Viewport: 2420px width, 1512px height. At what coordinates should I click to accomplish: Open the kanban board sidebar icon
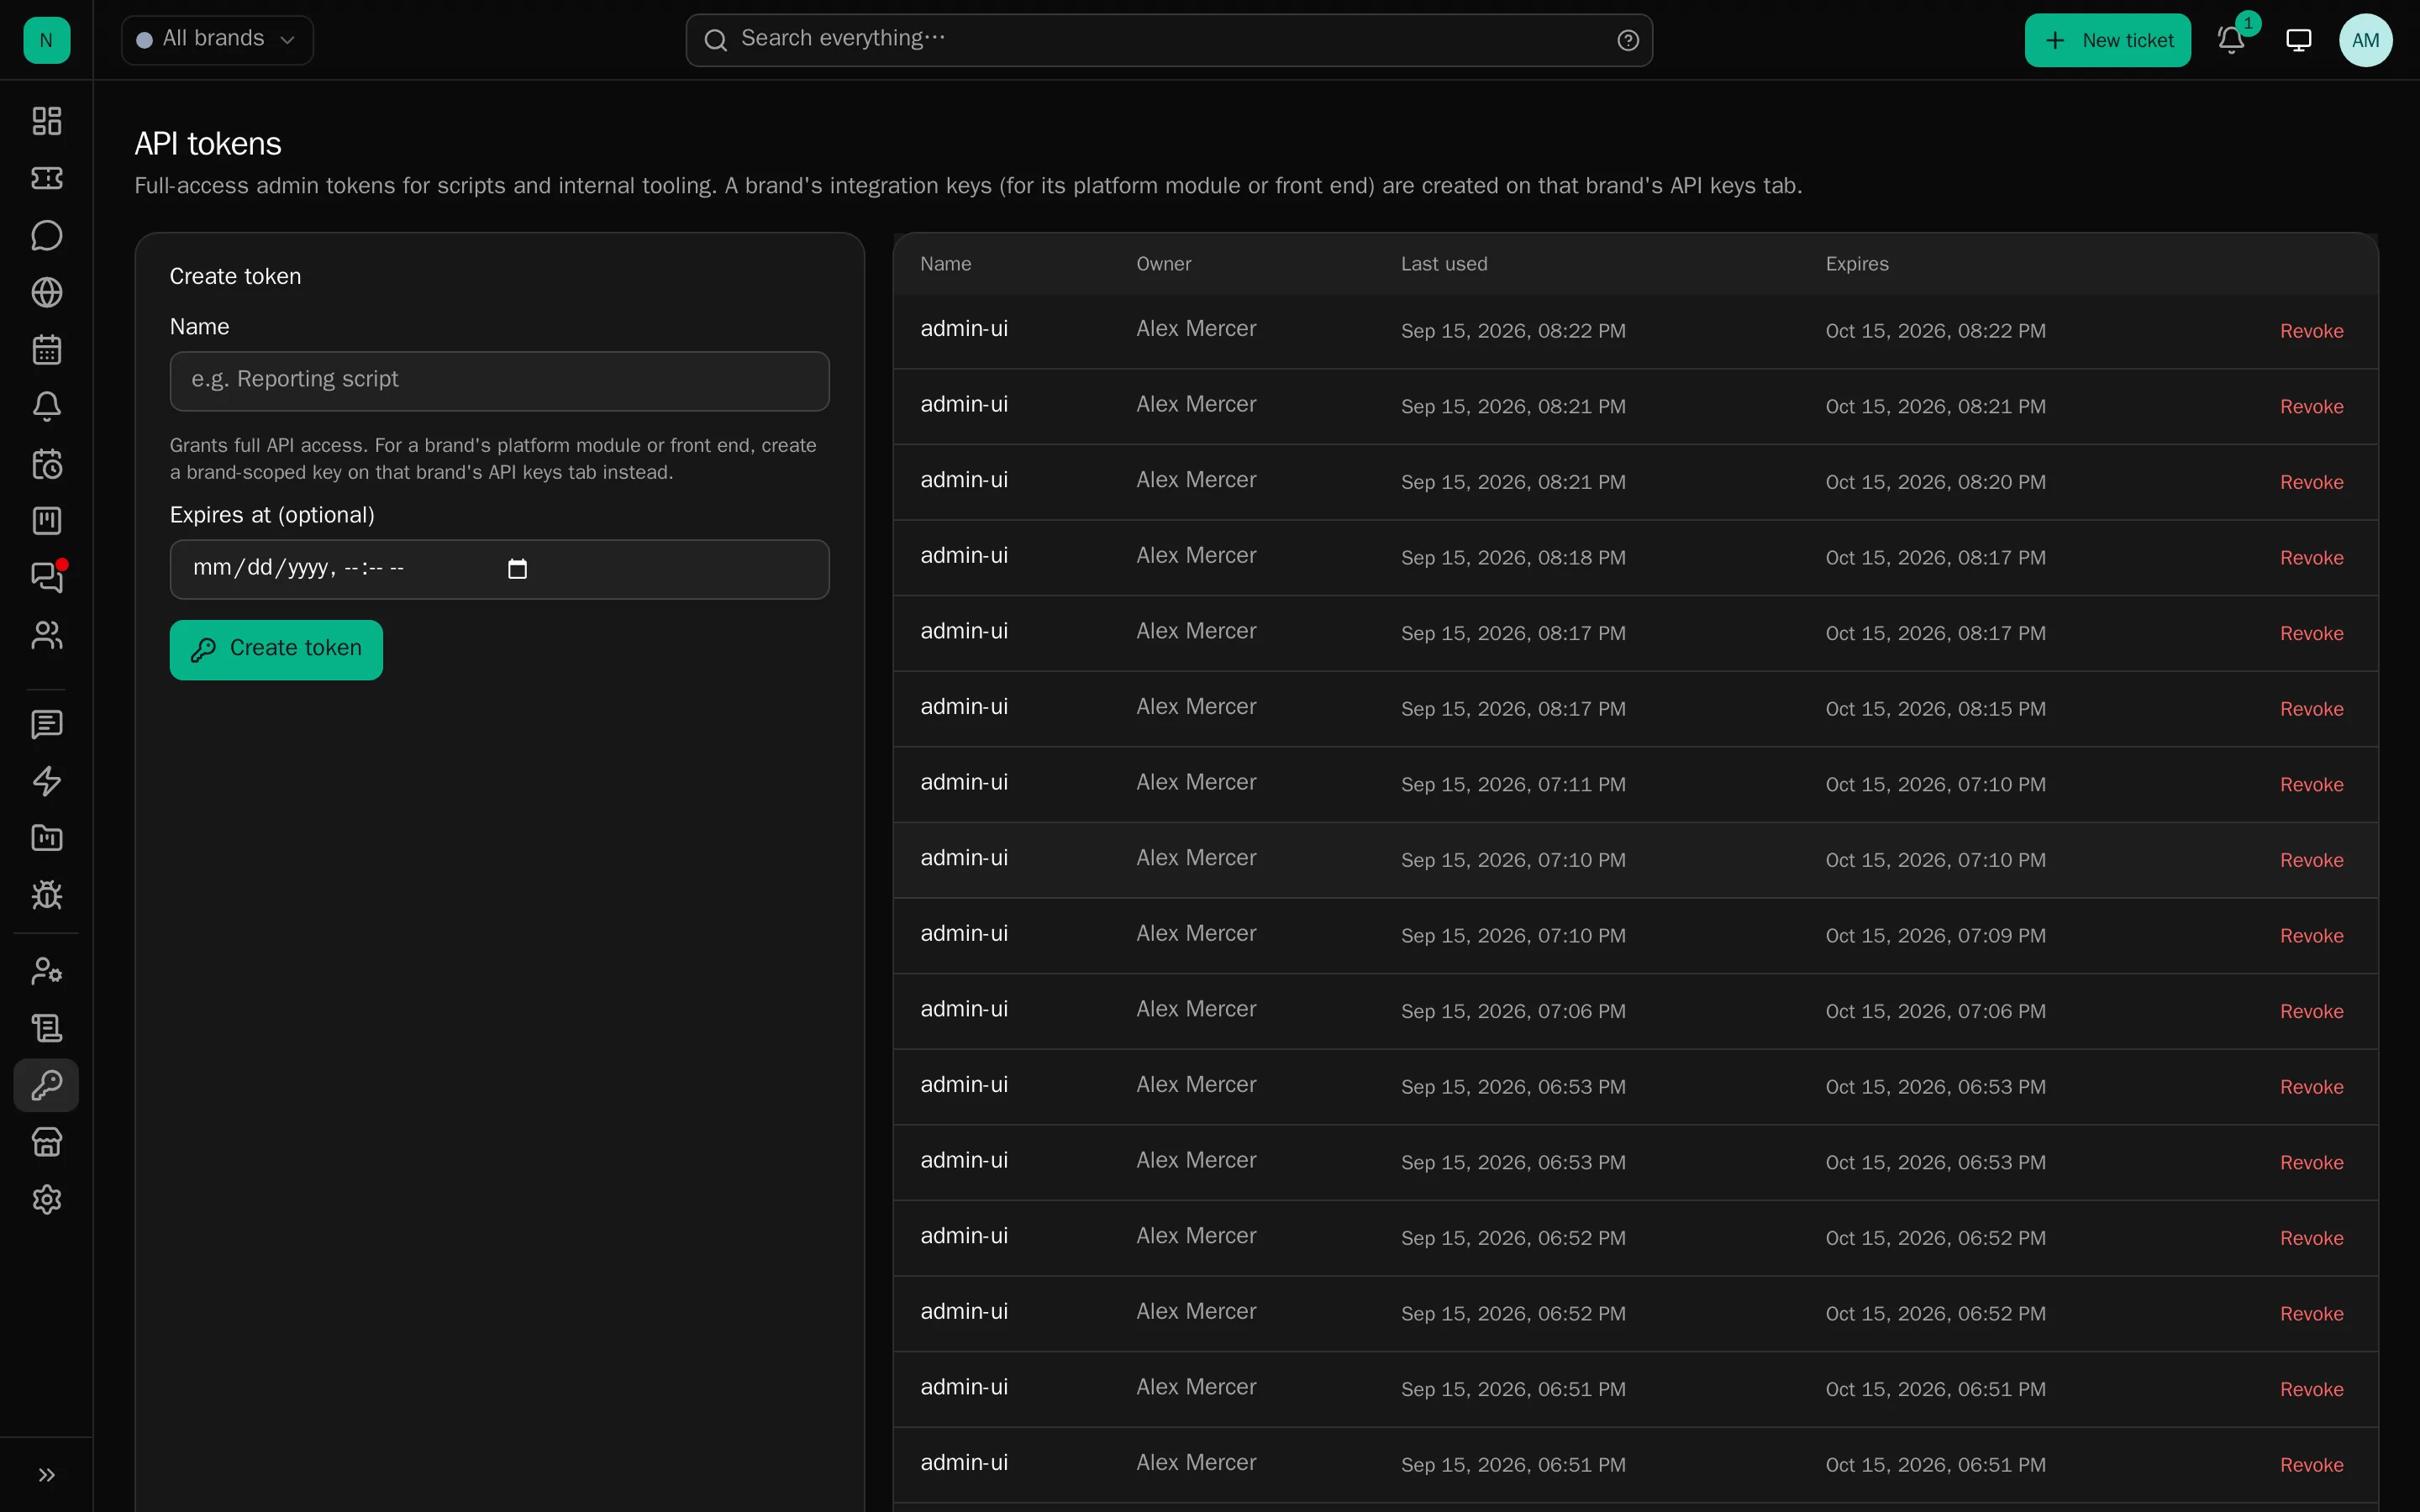click(x=47, y=521)
